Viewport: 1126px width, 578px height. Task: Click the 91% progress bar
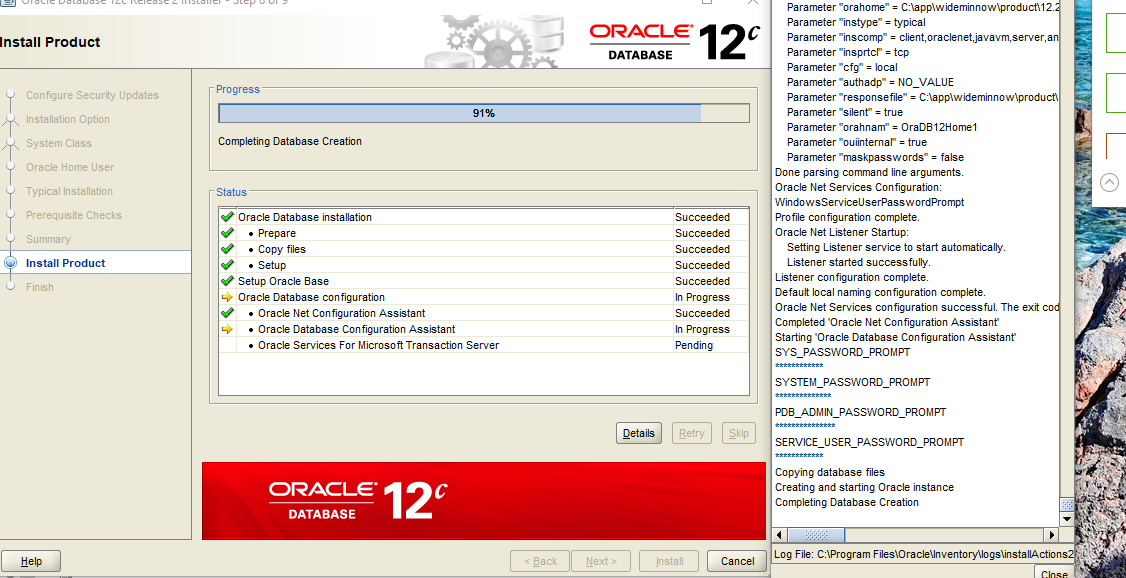point(483,113)
